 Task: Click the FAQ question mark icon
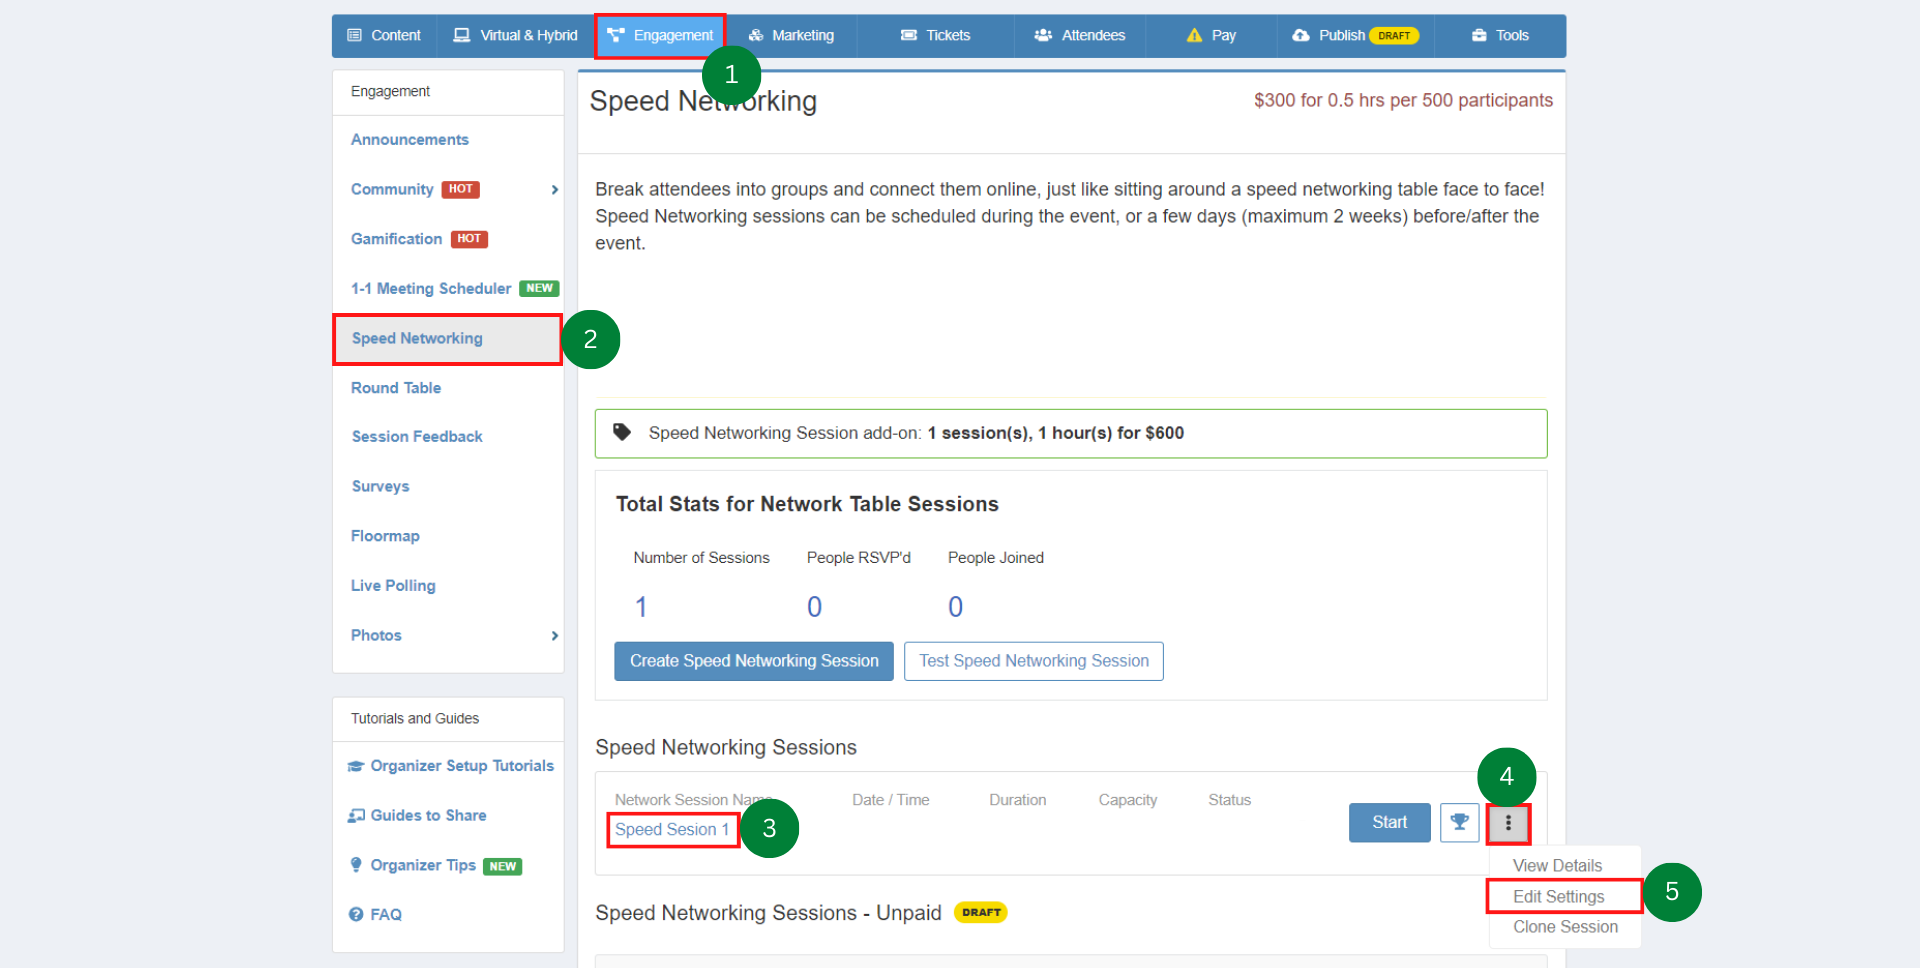point(356,914)
